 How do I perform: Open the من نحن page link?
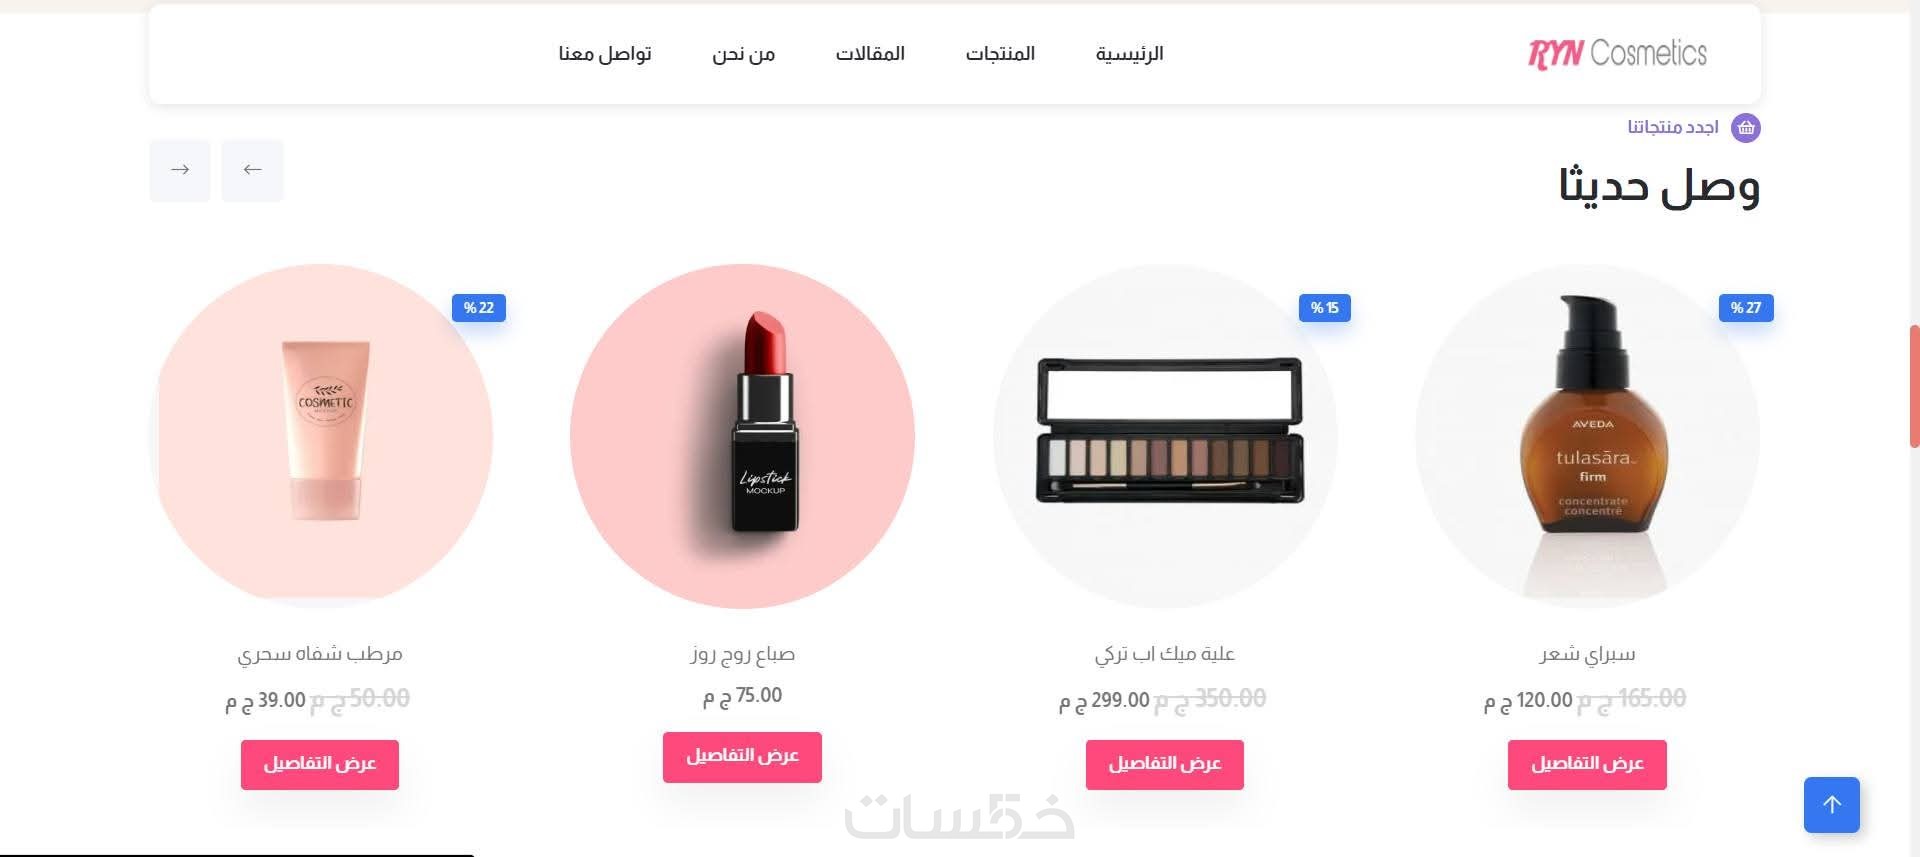coord(743,54)
